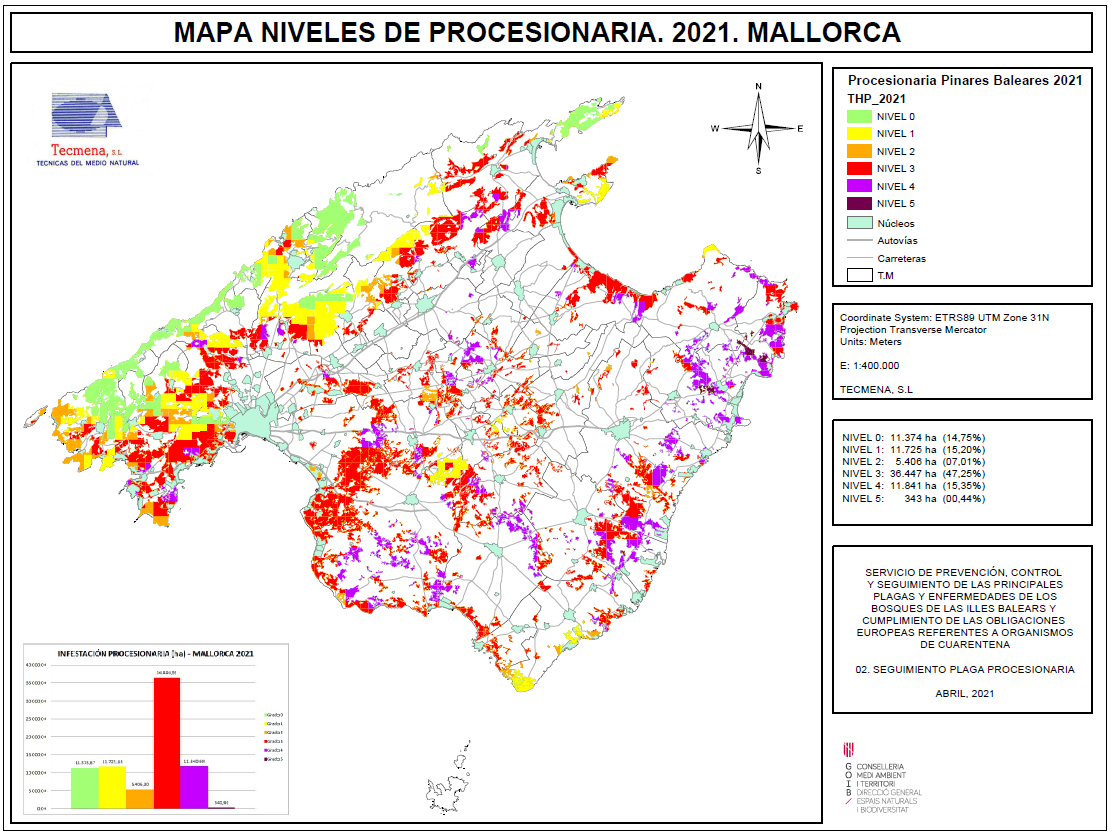Image resolution: width=1113 pixels, height=835 pixels.
Task: Choose the red NIVEL 3 legend swatch
Action: tap(859, 169)
